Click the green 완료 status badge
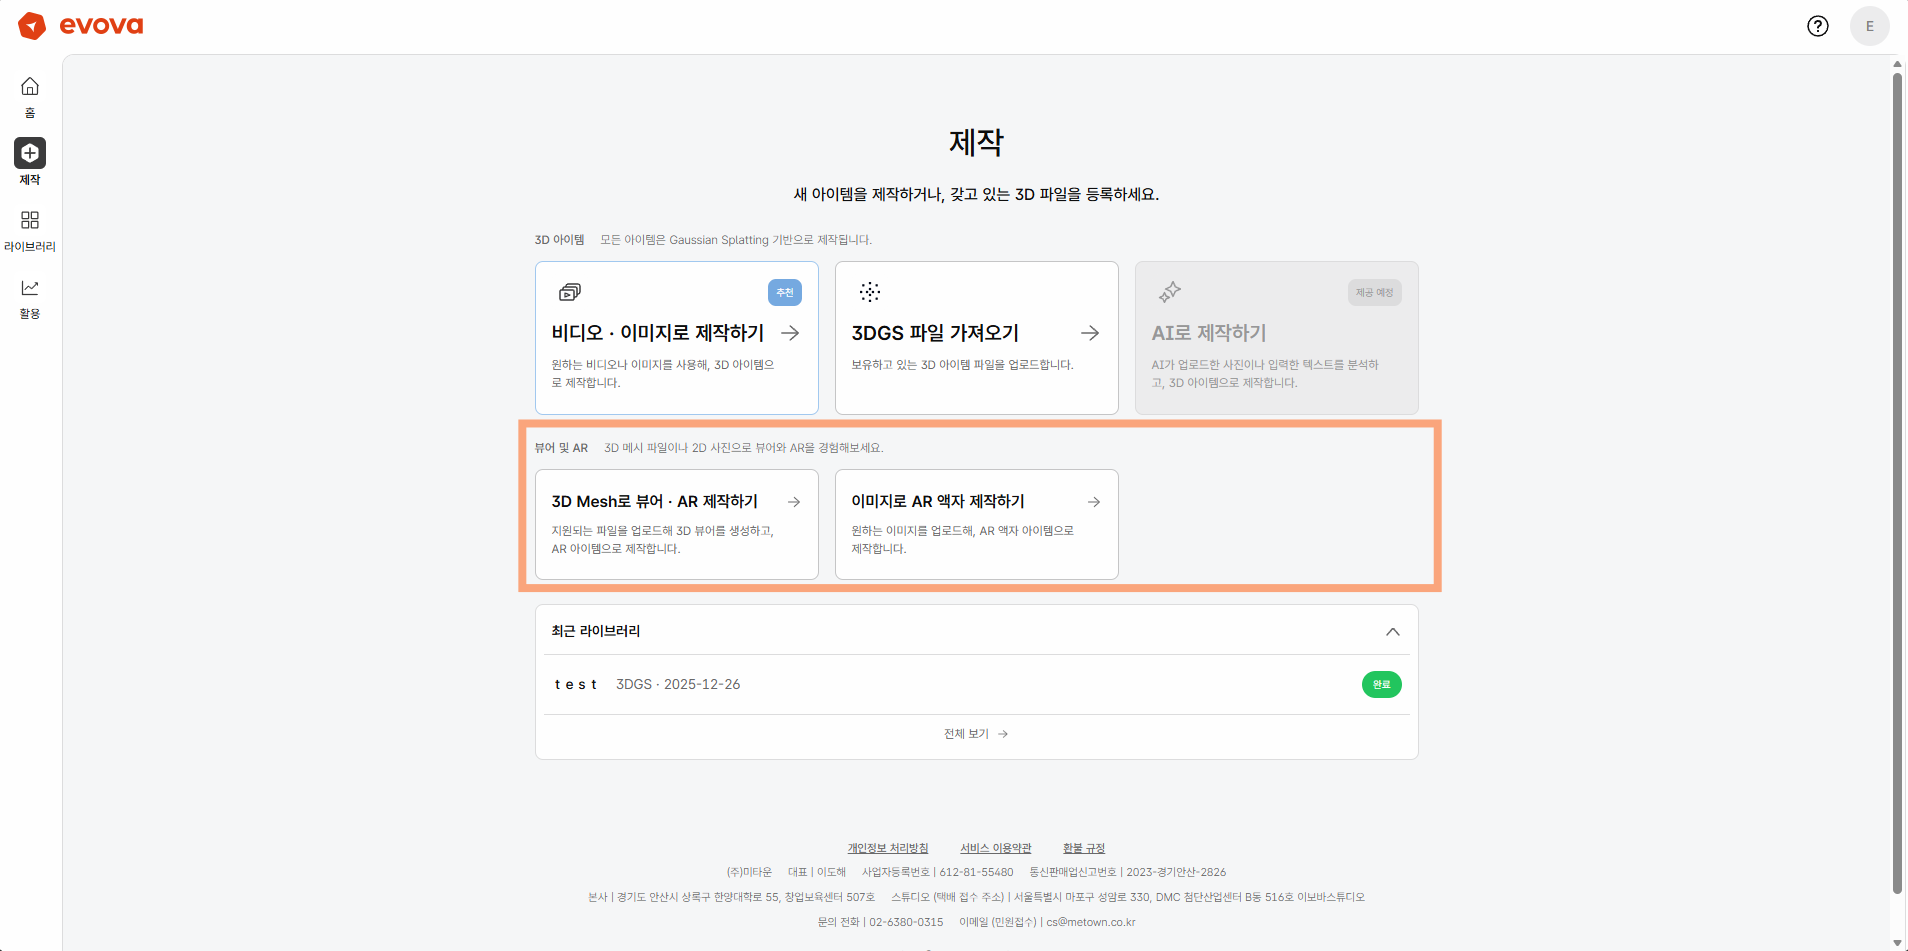 [x=1381, y=684]
